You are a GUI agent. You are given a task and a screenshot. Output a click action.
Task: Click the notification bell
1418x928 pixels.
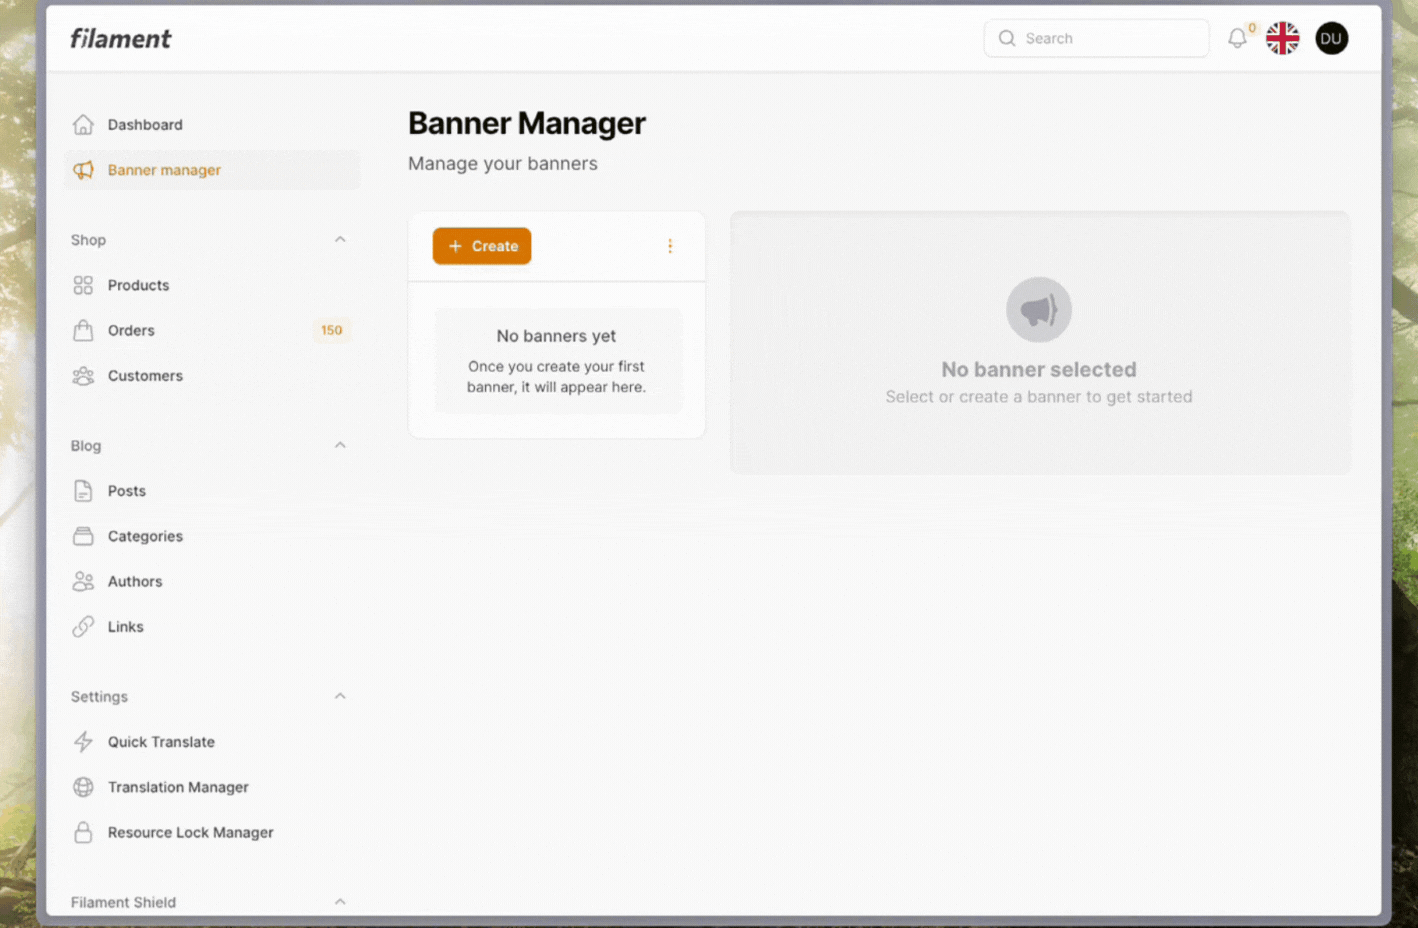click(x=1236, y=38)
